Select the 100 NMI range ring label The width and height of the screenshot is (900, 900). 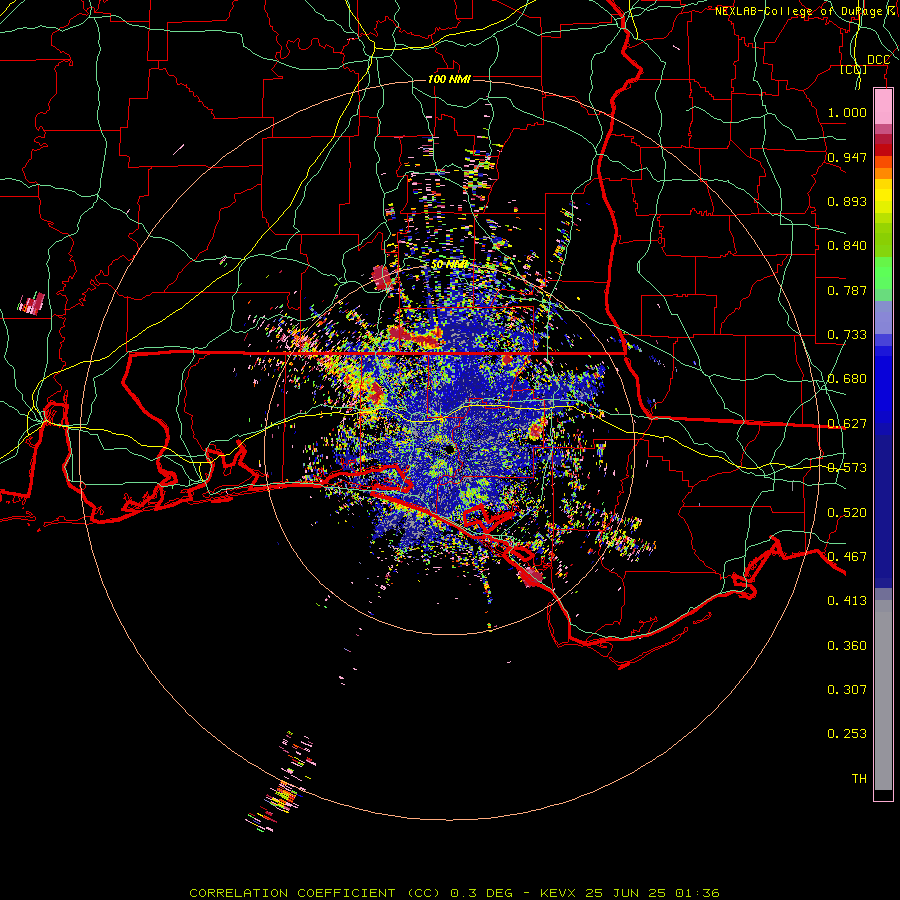tap(449, 79)
